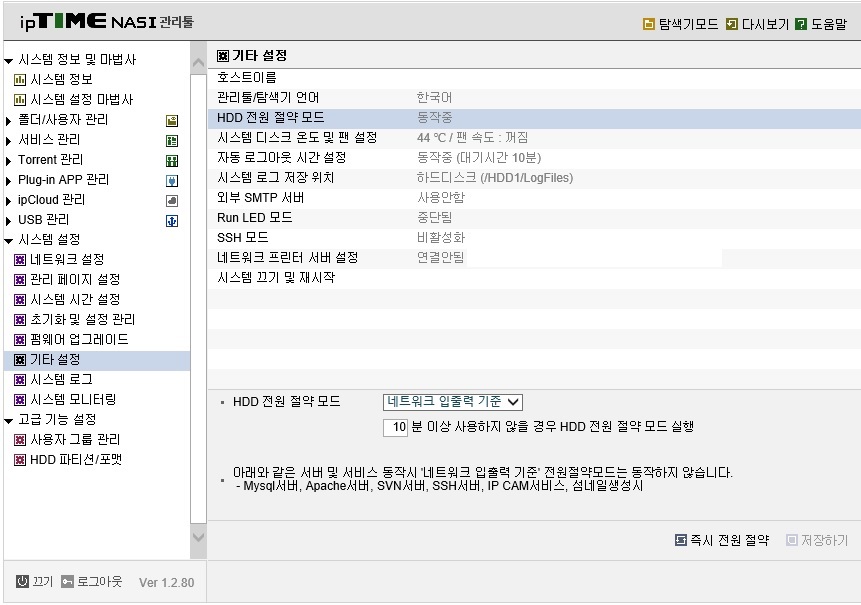Click the 다시보기 refresh icon
This screenshot has height=605, width=861.
coord(731,24)
